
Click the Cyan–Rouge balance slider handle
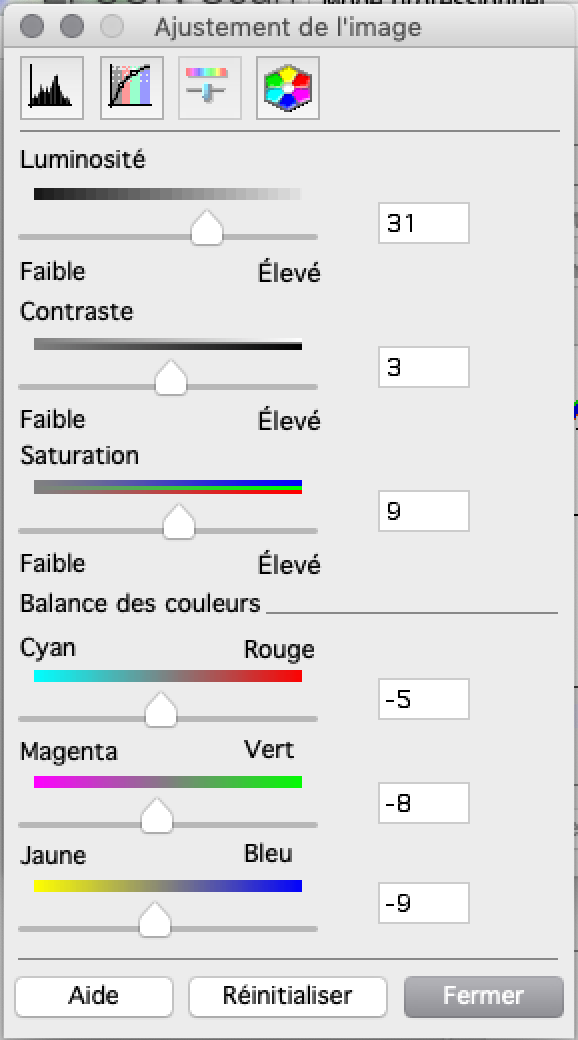(x=161, y=710)
